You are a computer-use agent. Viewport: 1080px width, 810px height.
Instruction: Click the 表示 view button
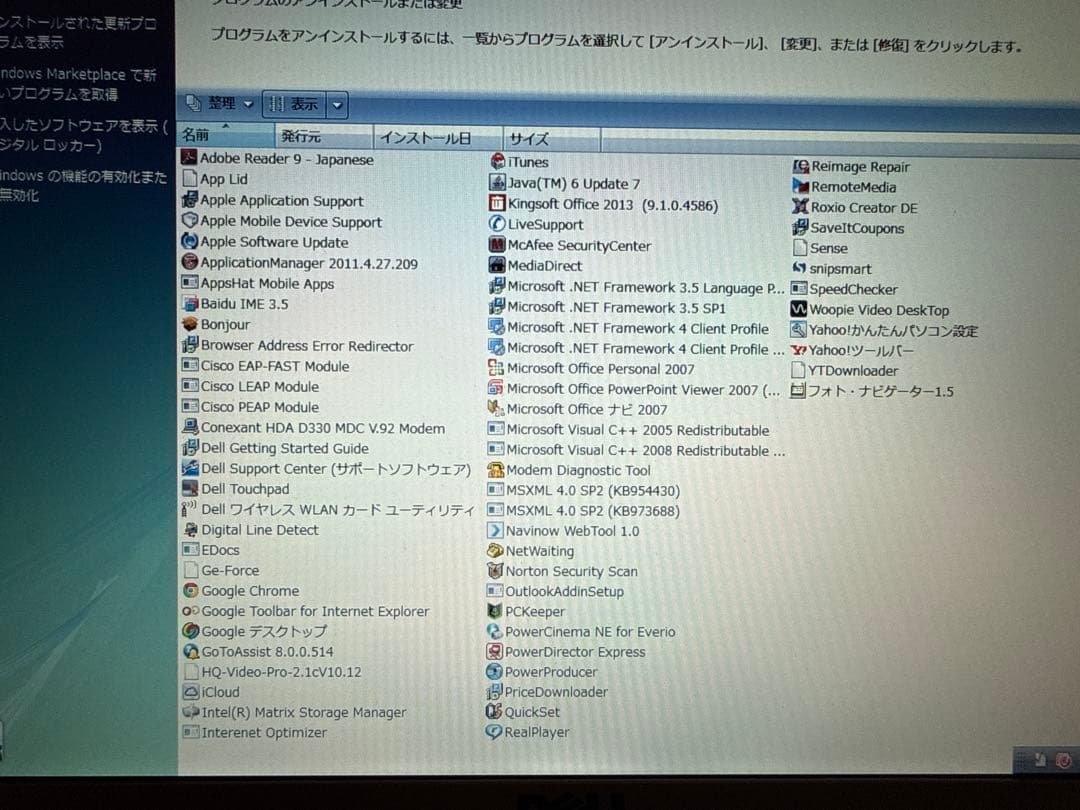tap(295, 105)
